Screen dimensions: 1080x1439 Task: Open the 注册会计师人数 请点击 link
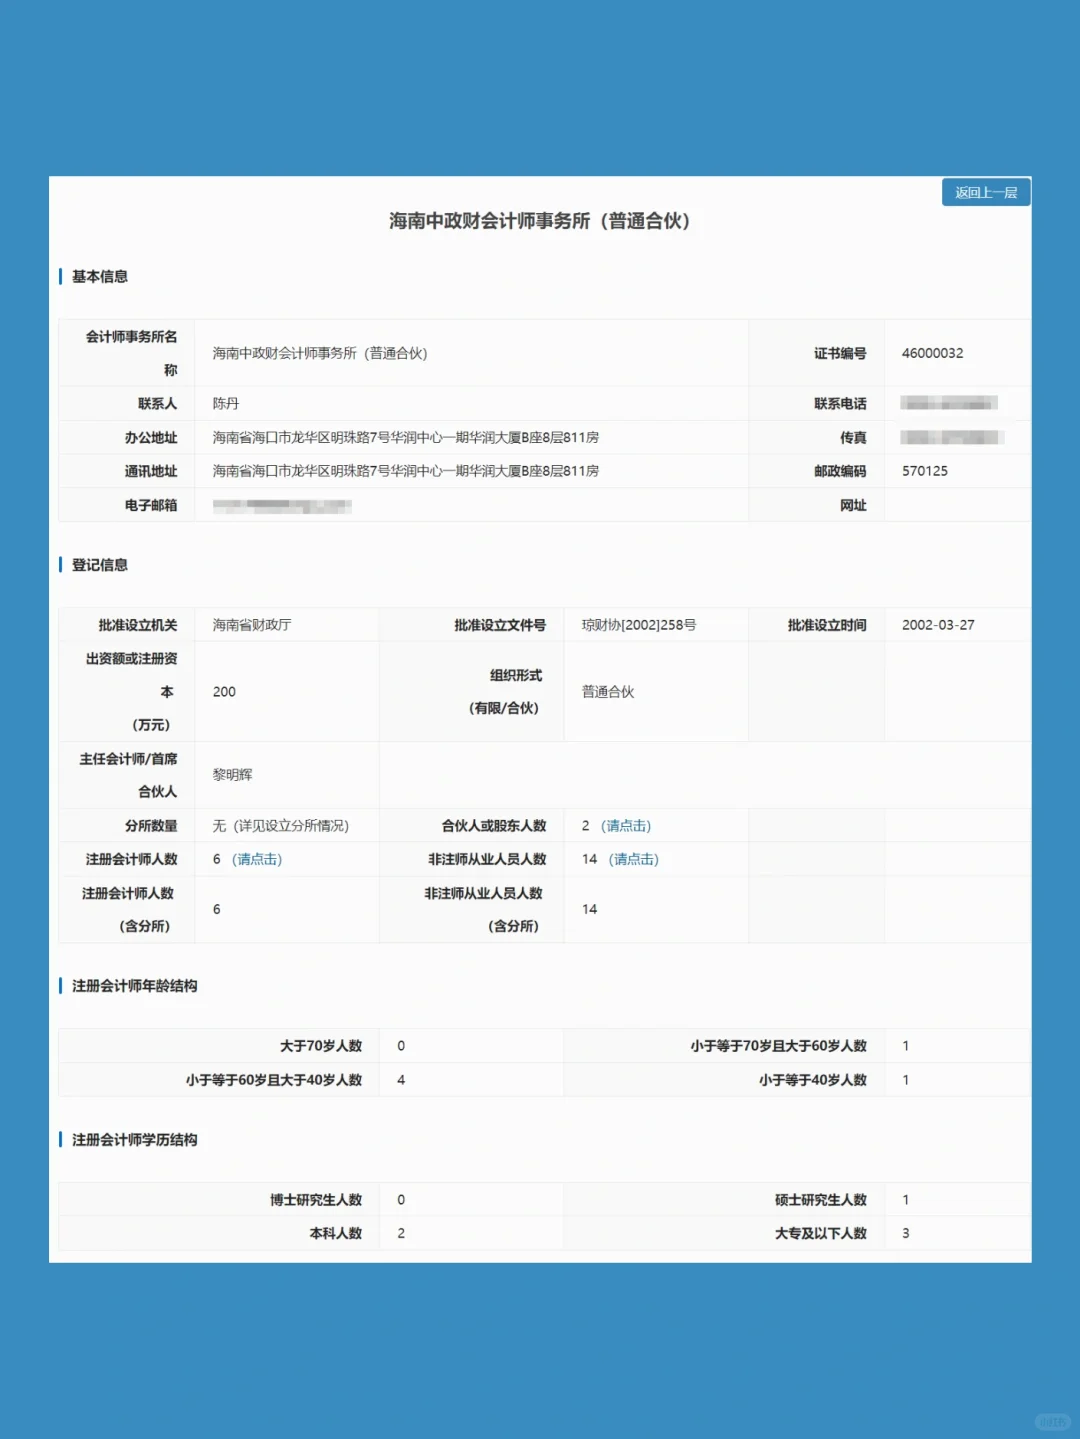pyautogui.click(x=257, y=860)
